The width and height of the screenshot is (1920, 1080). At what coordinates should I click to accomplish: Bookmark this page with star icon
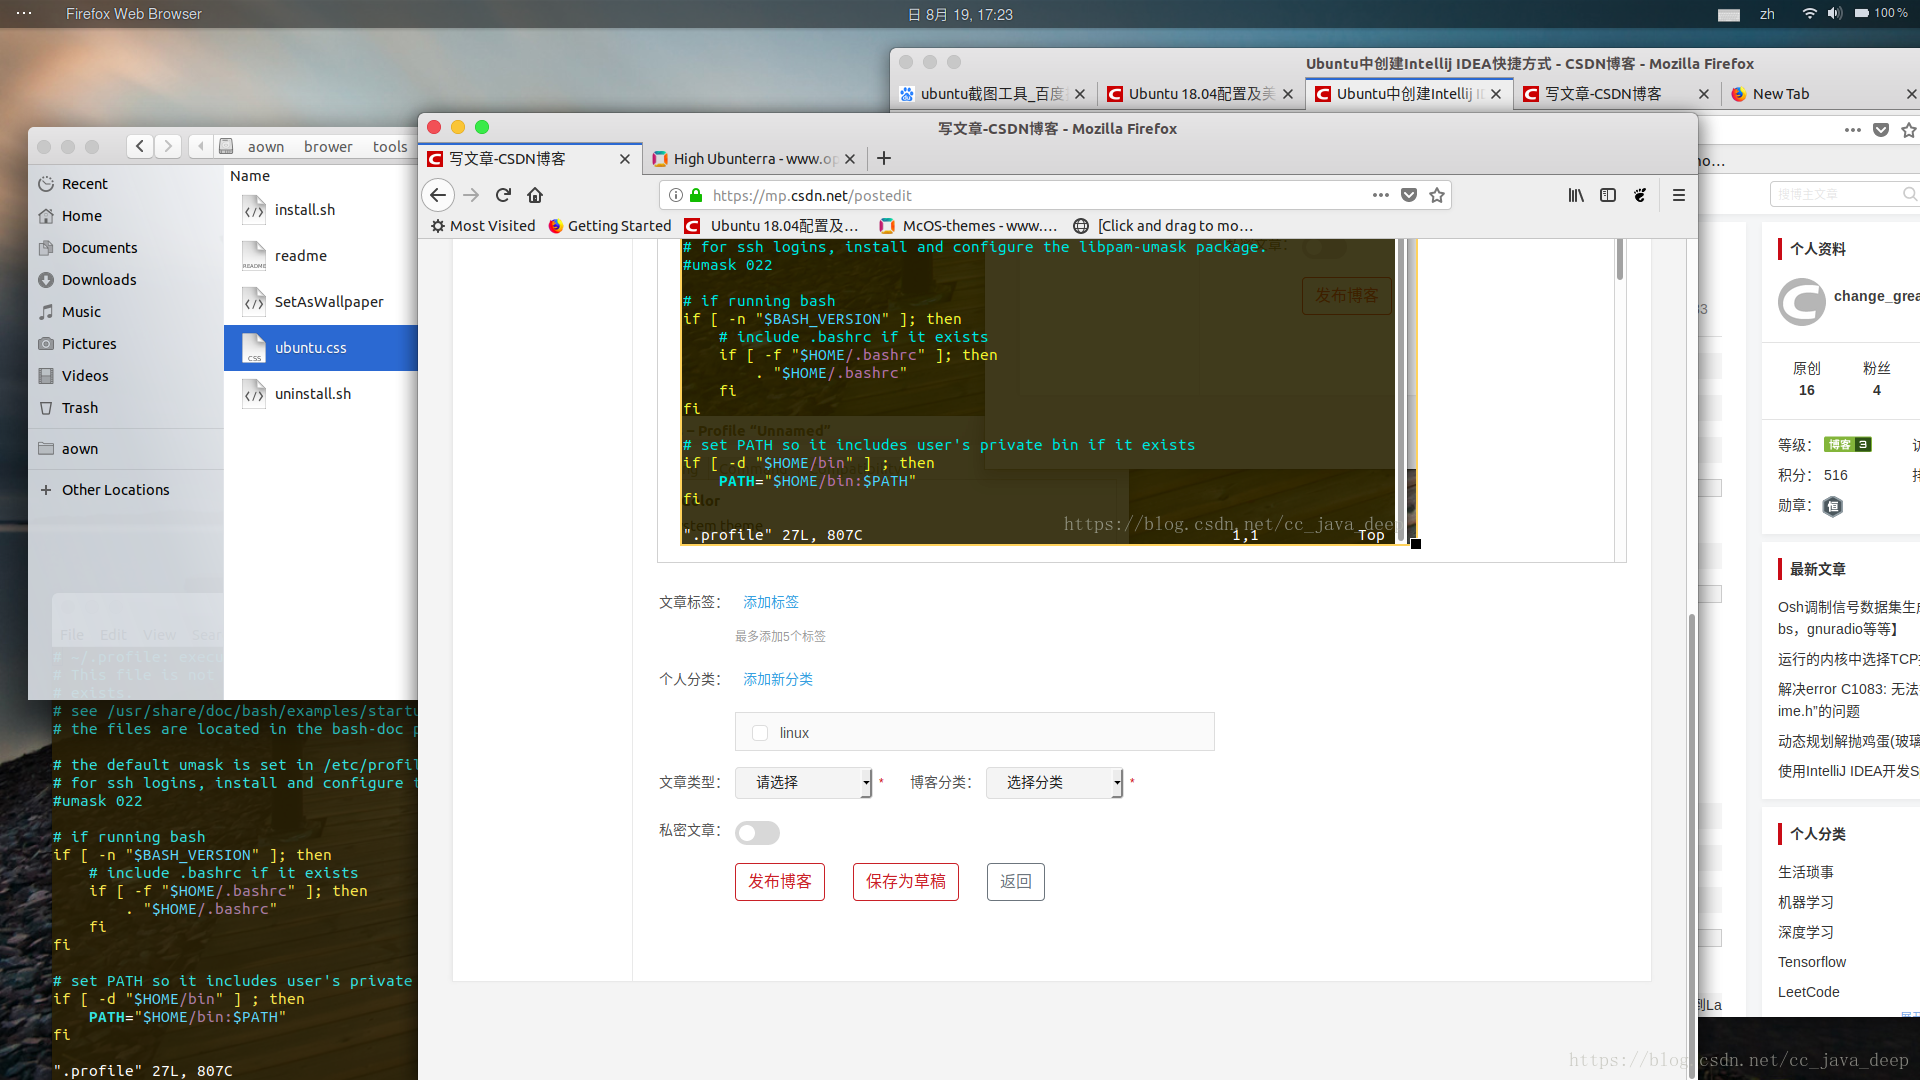coord(1437,195)
